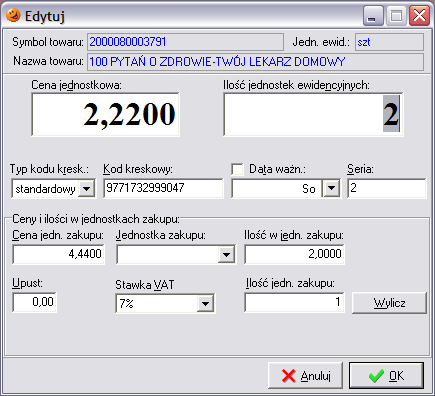Click the Stawka VAT label
Image resolution: width=435 pixels, height=396 pixels.
145,285
